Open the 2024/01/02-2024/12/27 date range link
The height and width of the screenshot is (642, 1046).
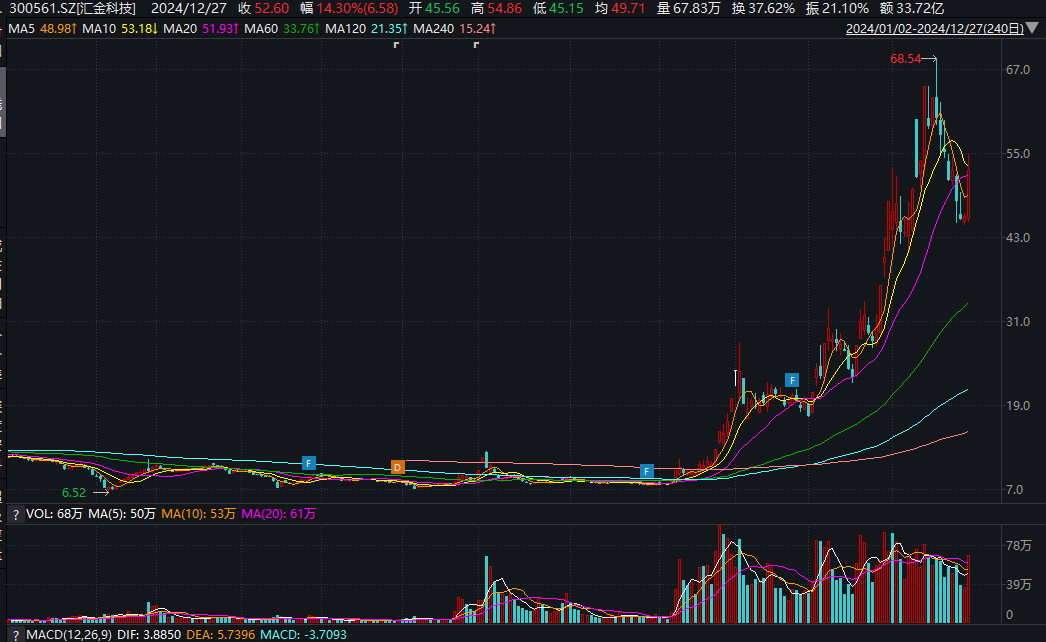(935, 29)
